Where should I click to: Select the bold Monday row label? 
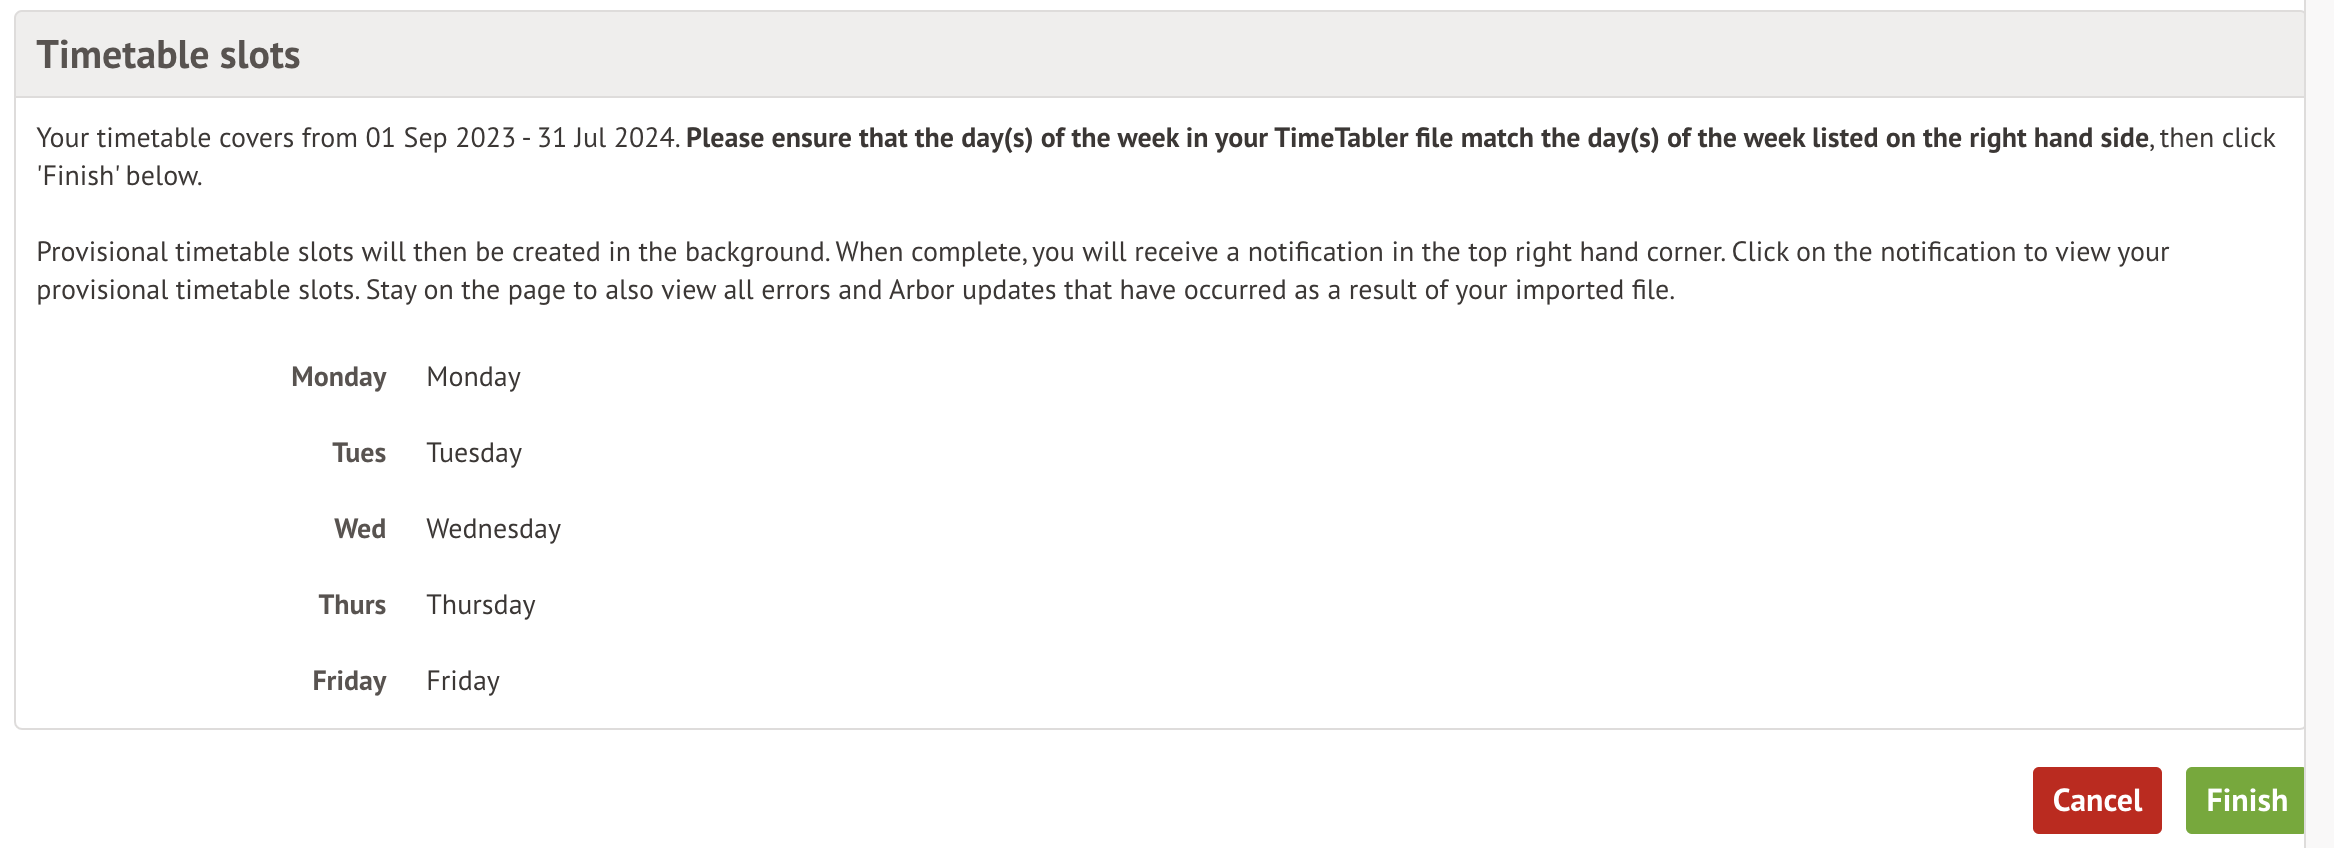338,377
